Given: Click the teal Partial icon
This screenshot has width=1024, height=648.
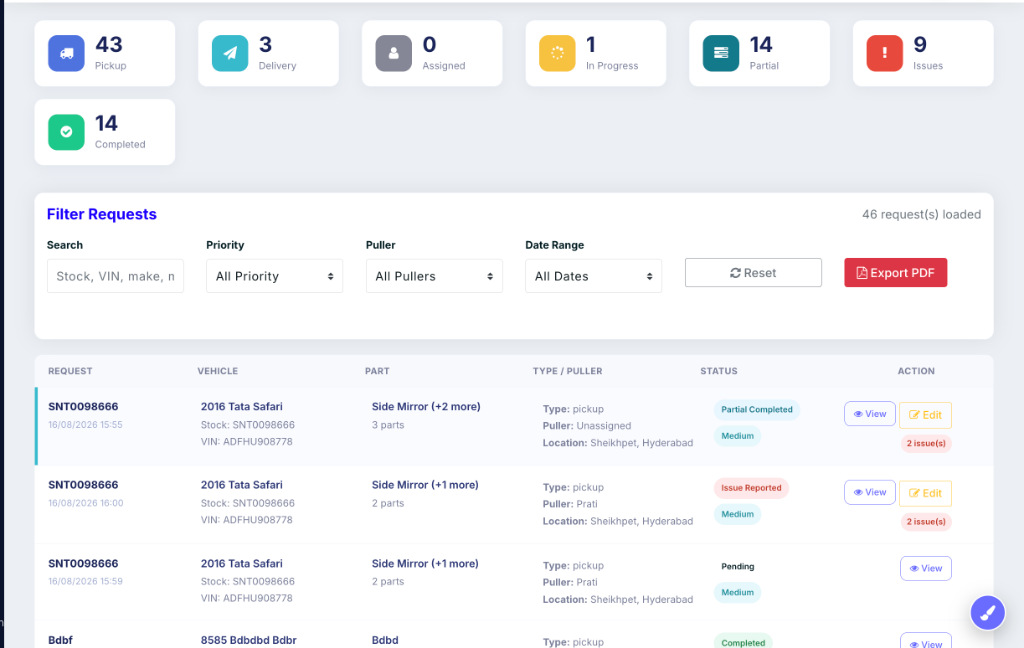Looking at the screenshot, I should click(x=721, y=53).
